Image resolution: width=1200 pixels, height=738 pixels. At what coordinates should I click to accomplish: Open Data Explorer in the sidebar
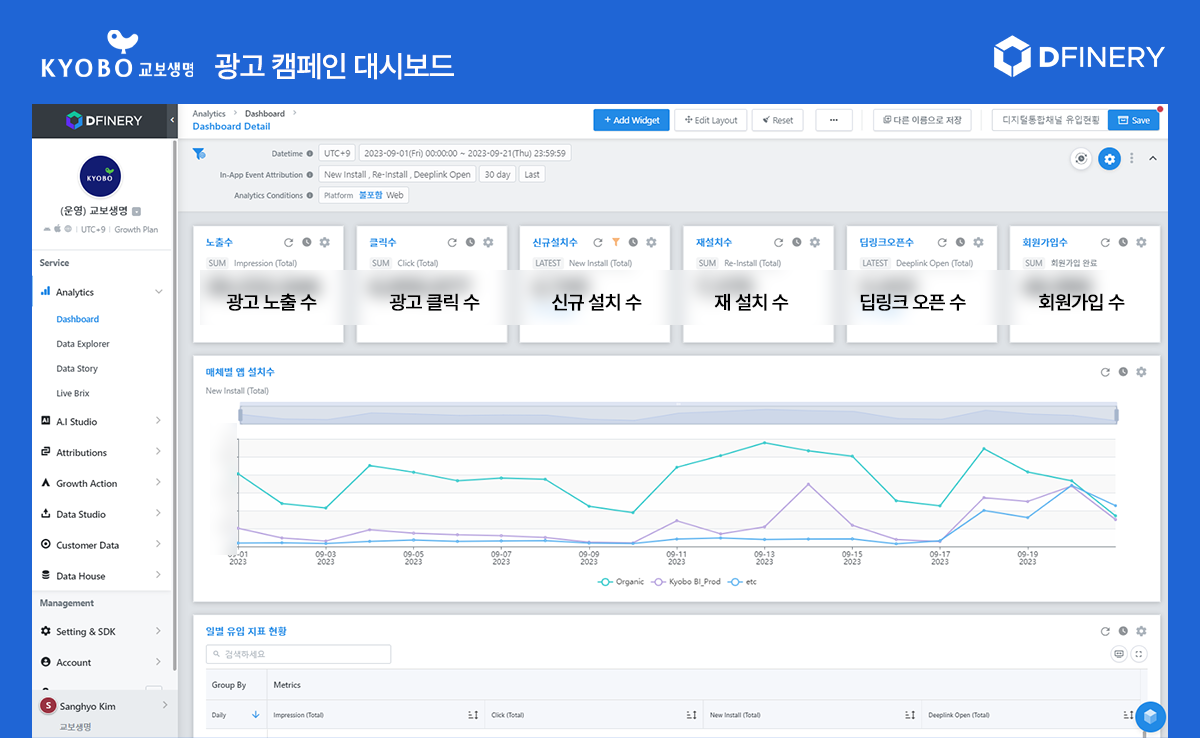83,344
